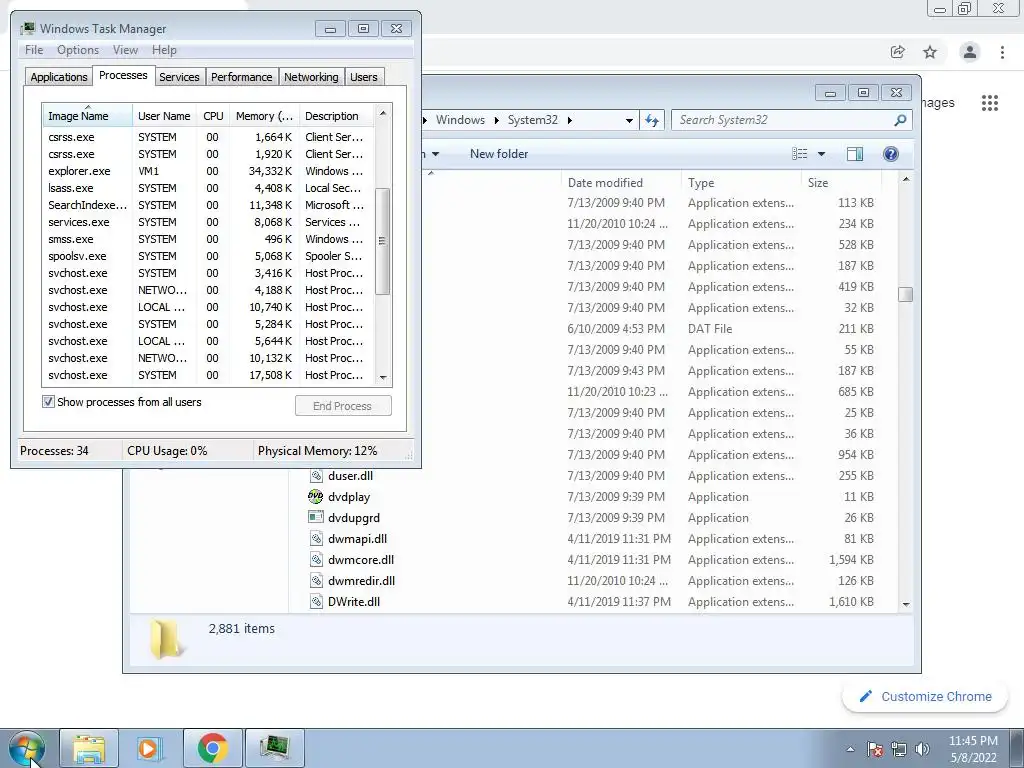Click Chrome's bookmark star icon
The image size is (1024, 768).
pos(930,52)
